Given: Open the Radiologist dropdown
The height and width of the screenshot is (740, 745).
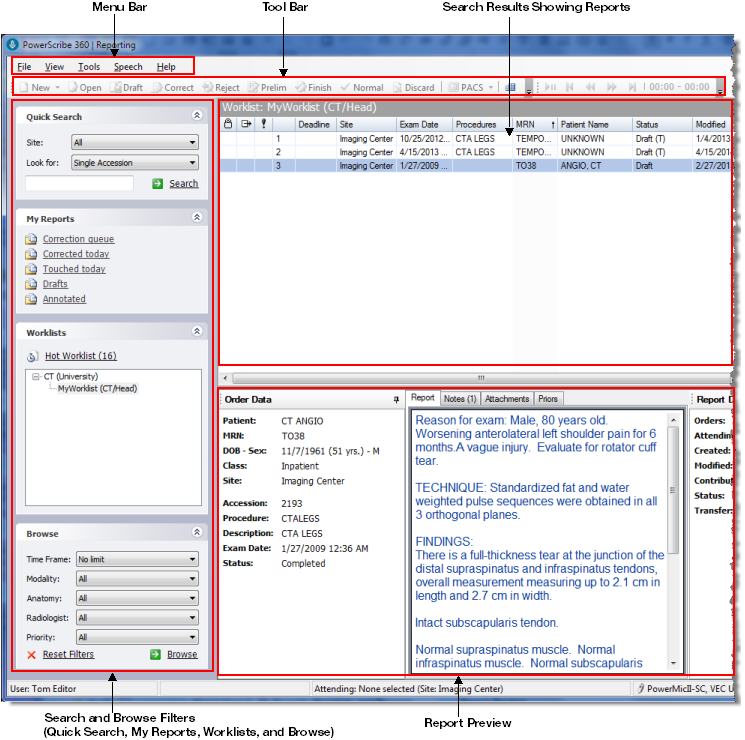Looking at the screenshot, I should tap(137, 618).
